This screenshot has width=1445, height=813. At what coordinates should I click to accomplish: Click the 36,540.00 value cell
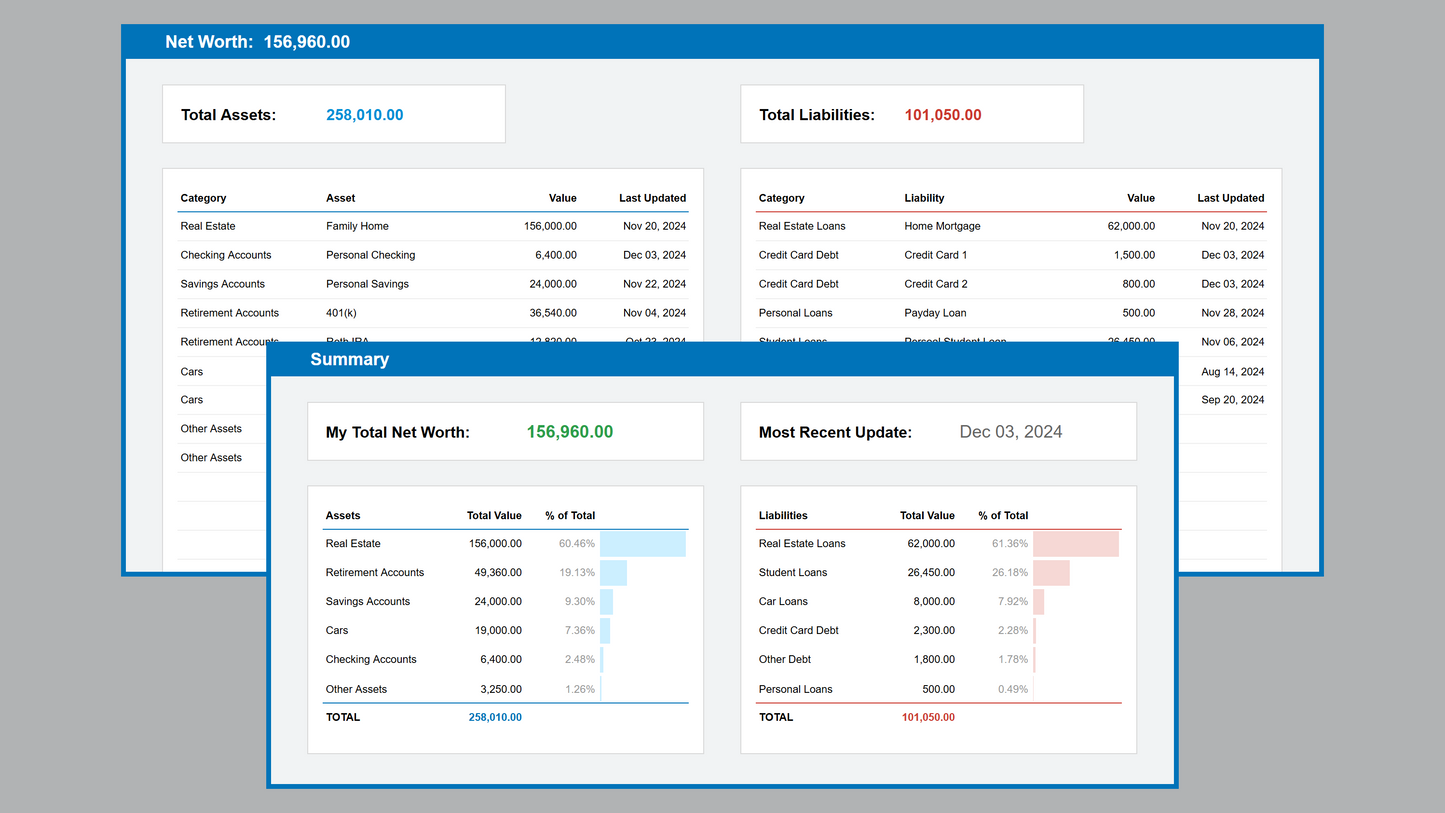[x=553, y=313]
